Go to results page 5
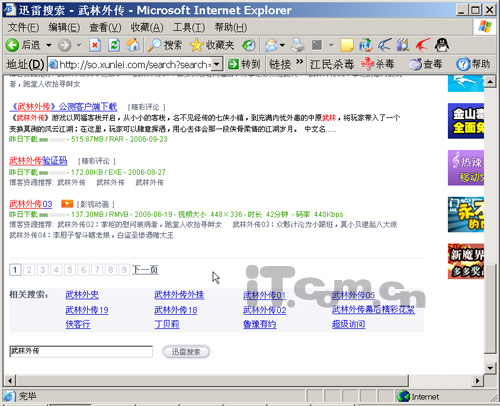Viewport: 500px width, 406px height. pyautogui.click(x=70, y=270)
